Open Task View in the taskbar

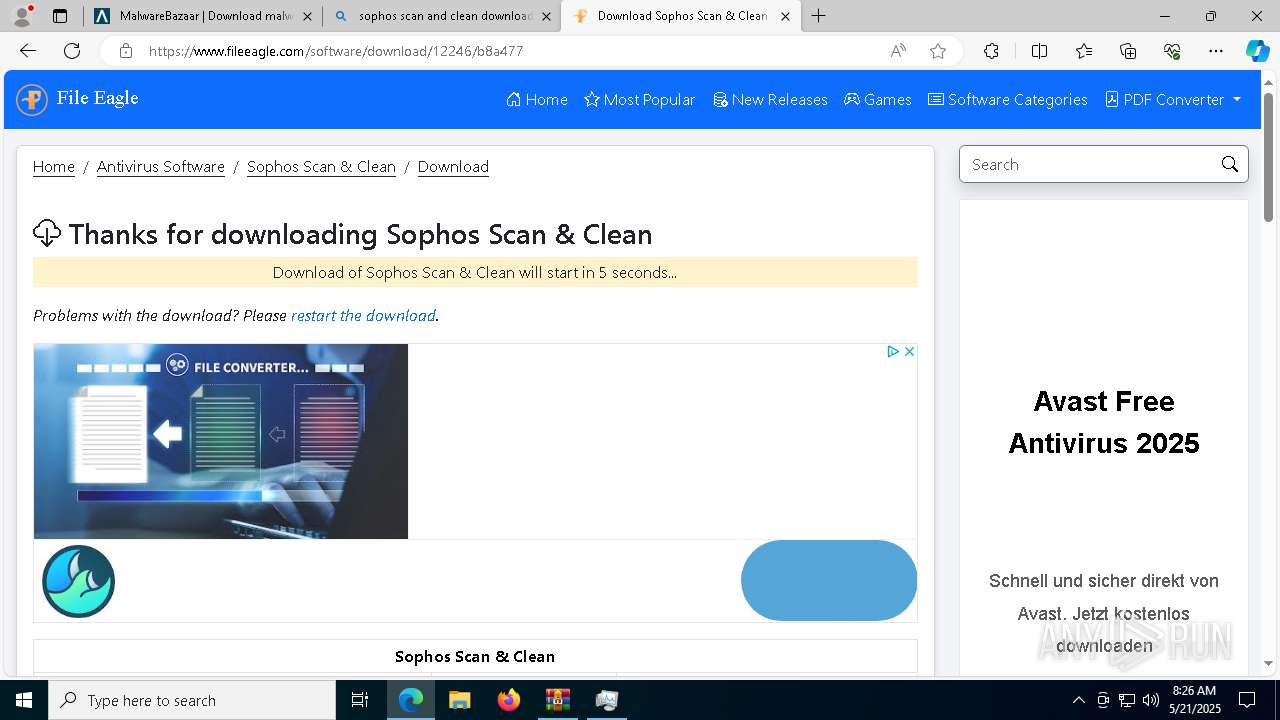coord(360,700)
